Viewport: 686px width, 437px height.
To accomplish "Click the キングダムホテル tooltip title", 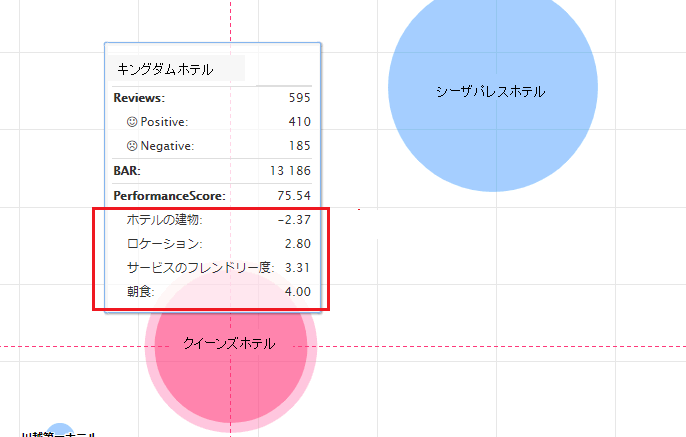I will click(165, 69).
